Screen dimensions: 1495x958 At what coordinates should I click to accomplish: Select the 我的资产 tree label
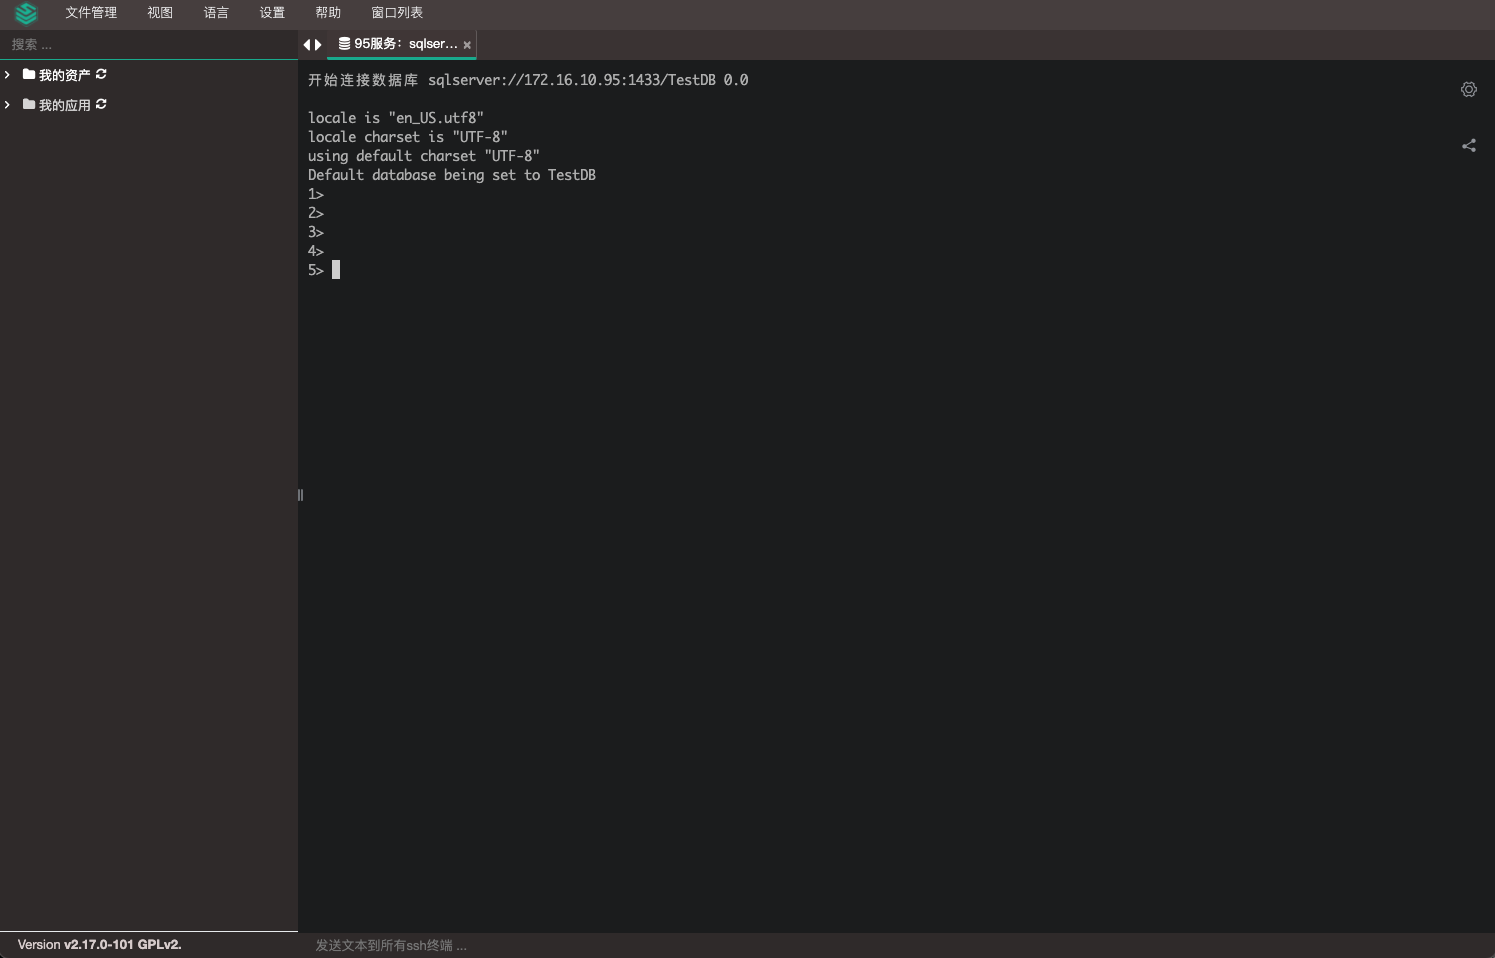coord(64,76)
